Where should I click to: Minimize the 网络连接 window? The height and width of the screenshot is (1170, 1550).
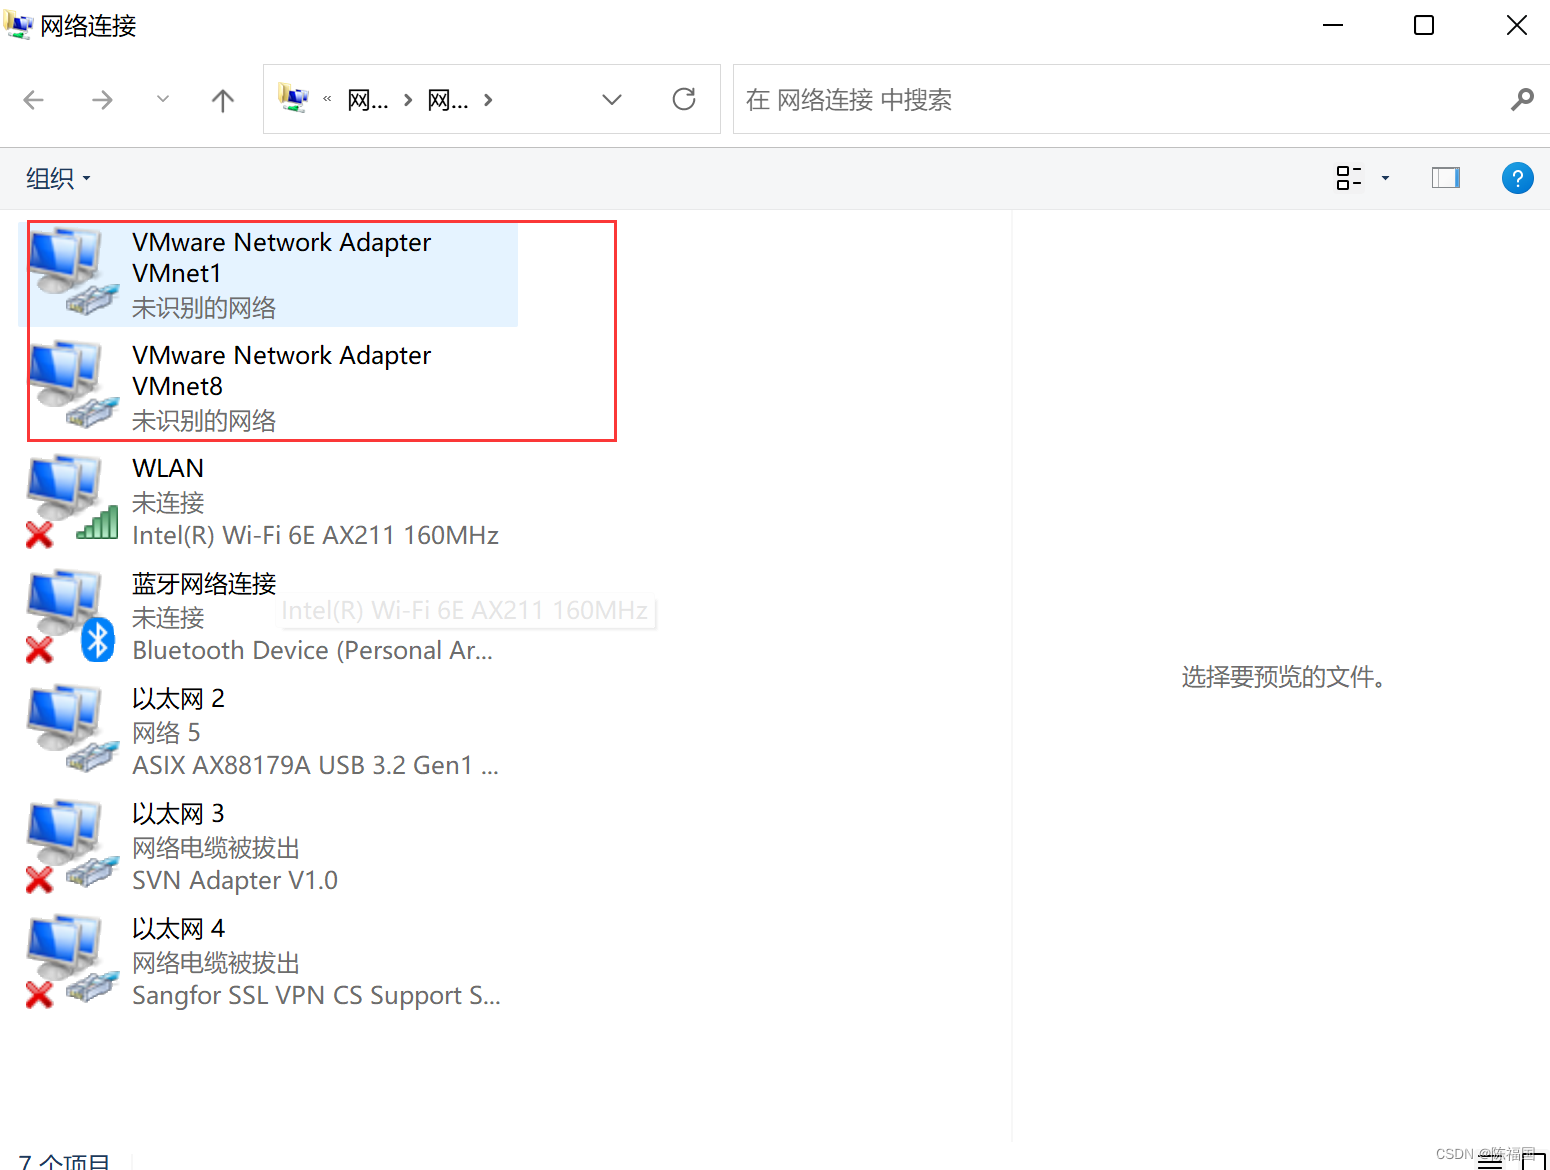[x=1333, y=25]
